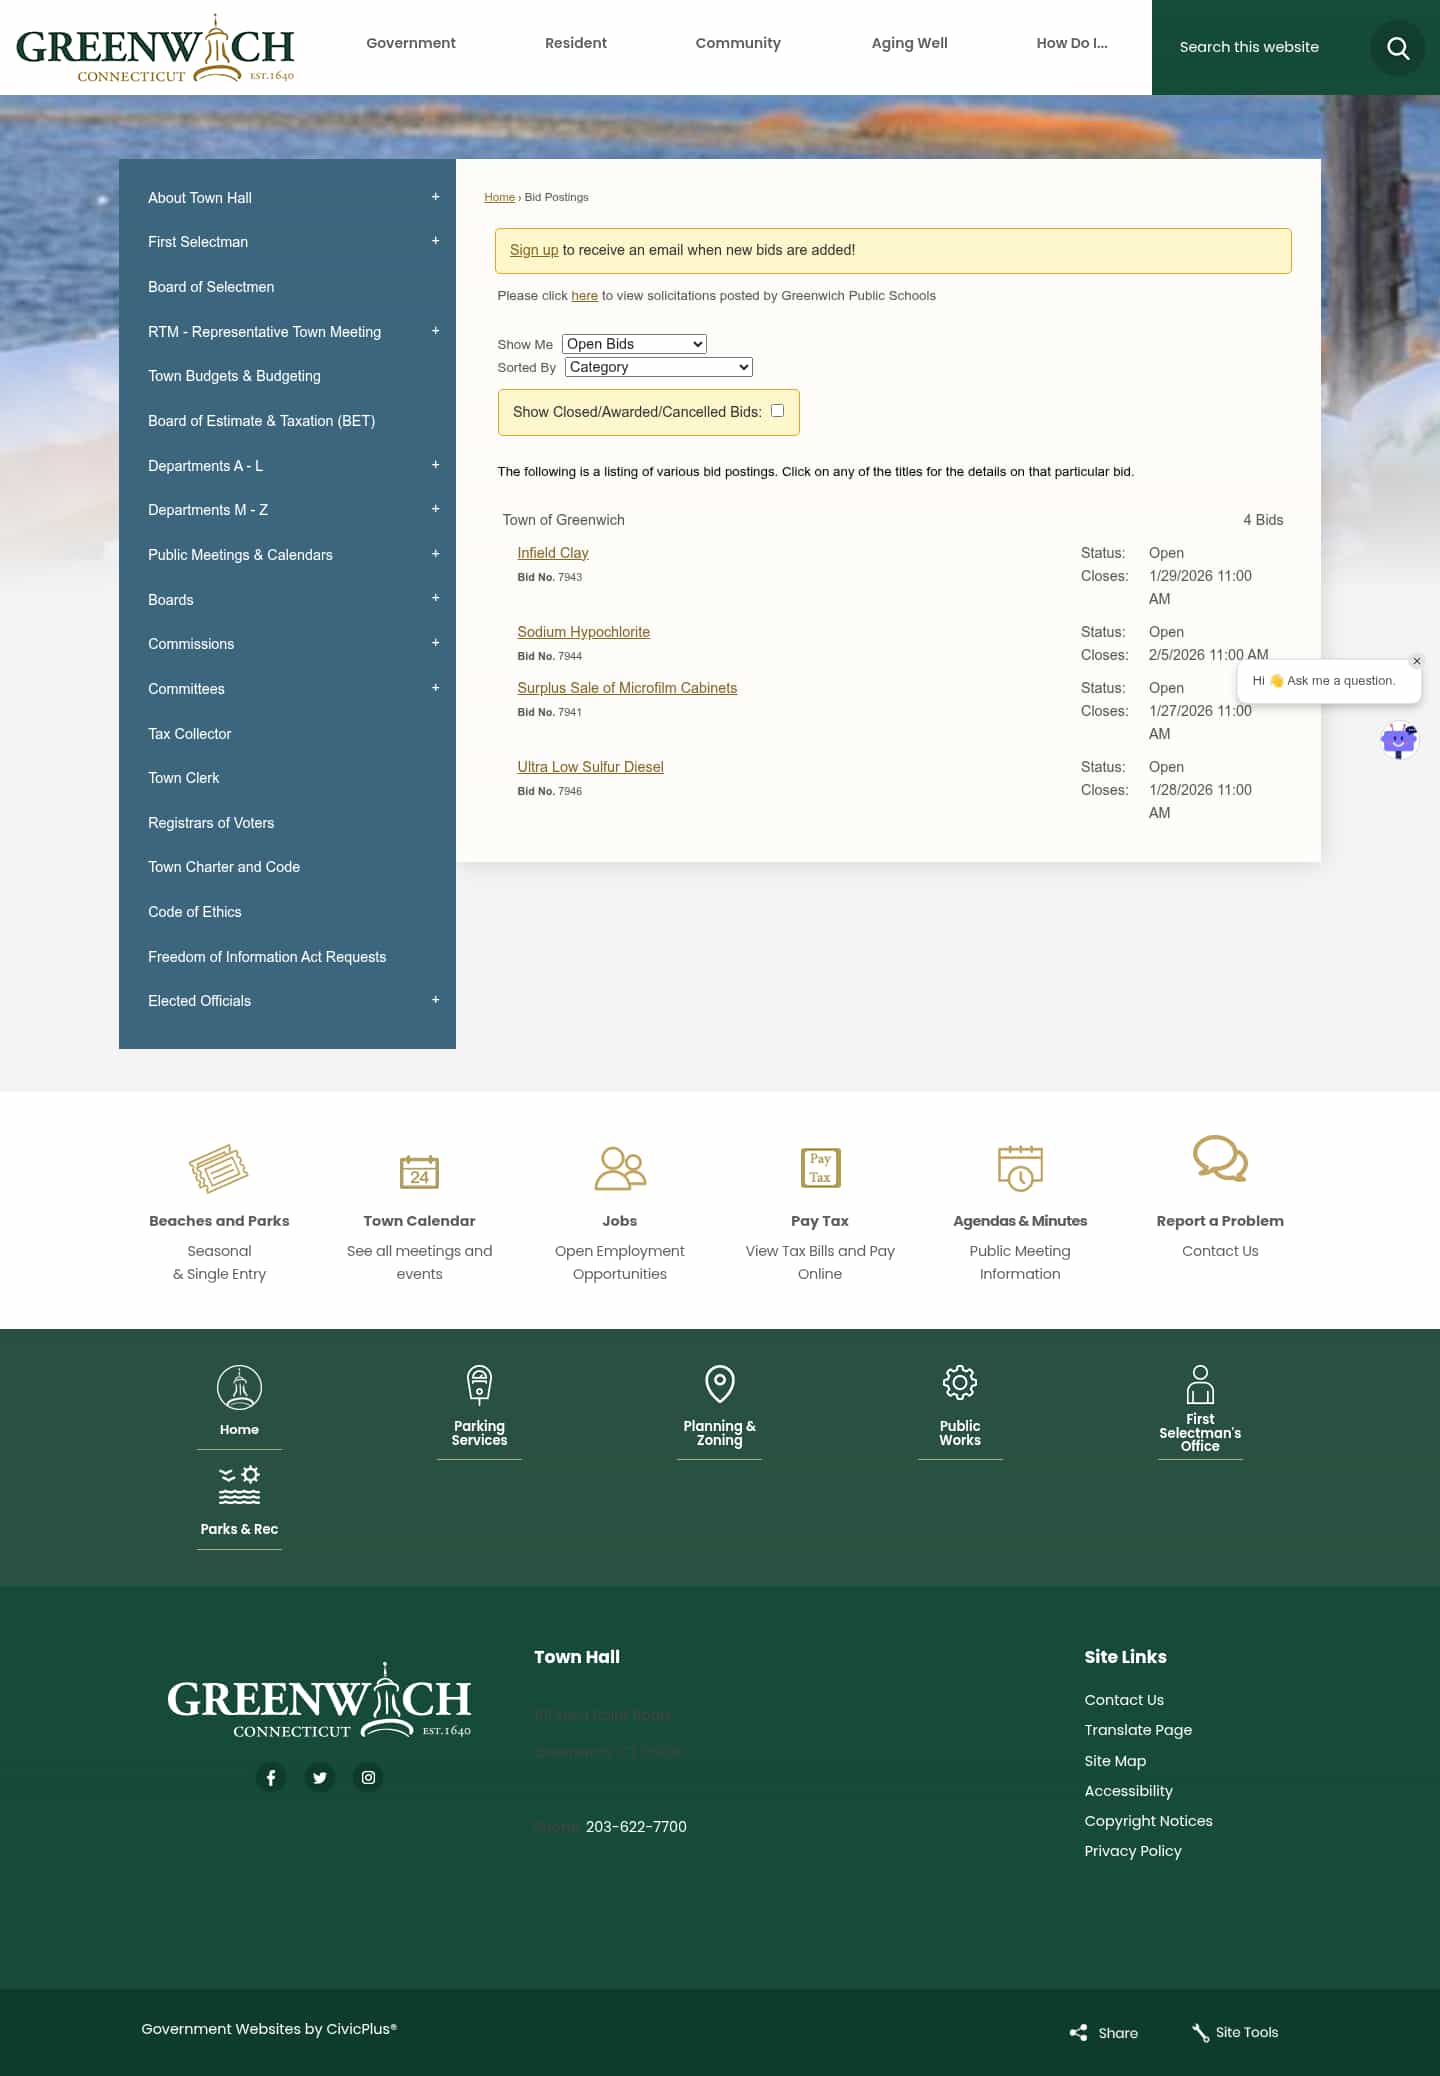The image size is (1440, 2076).
Task: Open Contact Us under Site Links
Action: click(x=1124, y=1700)
